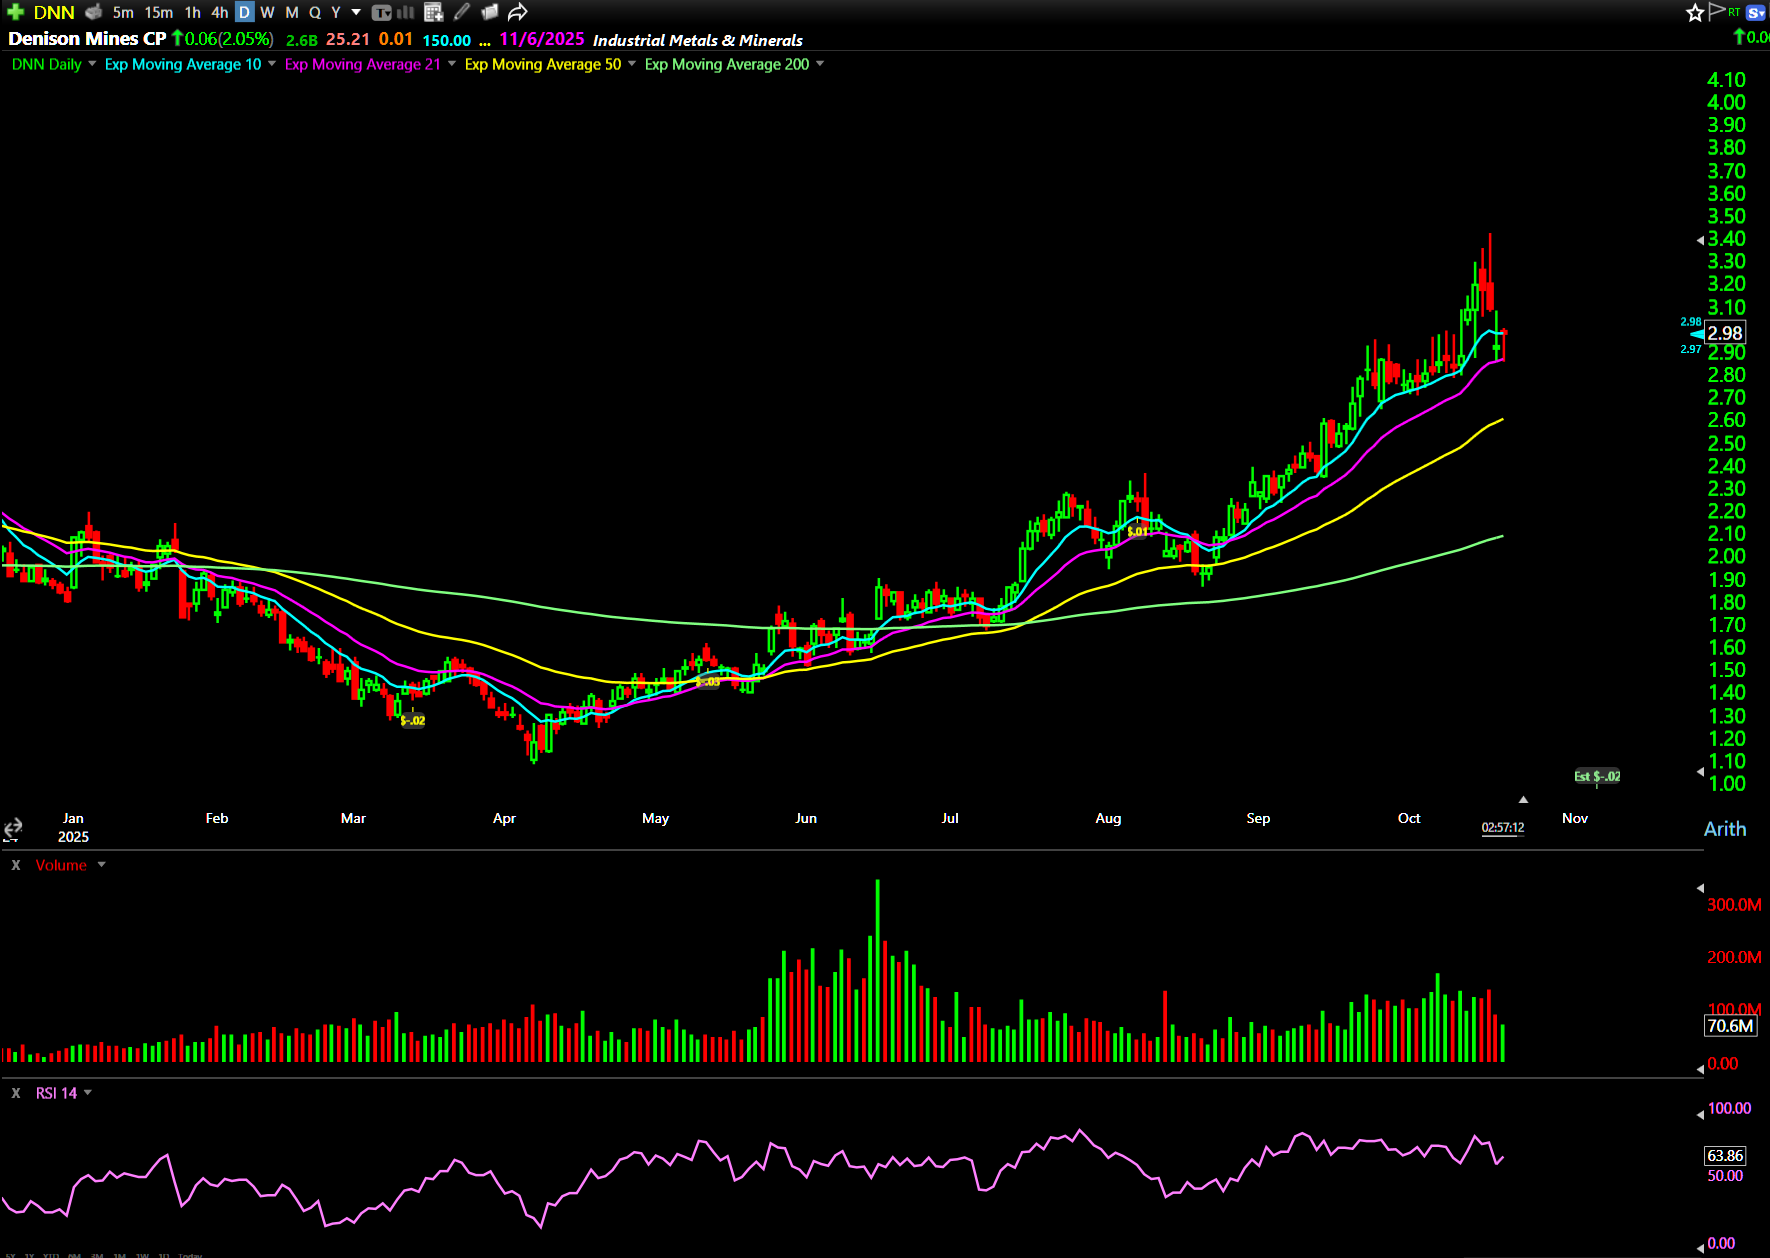The width and height of the screenshot is (1770, 1258).
Task: Open the calendar add-event icon
Action: [433, 12]
